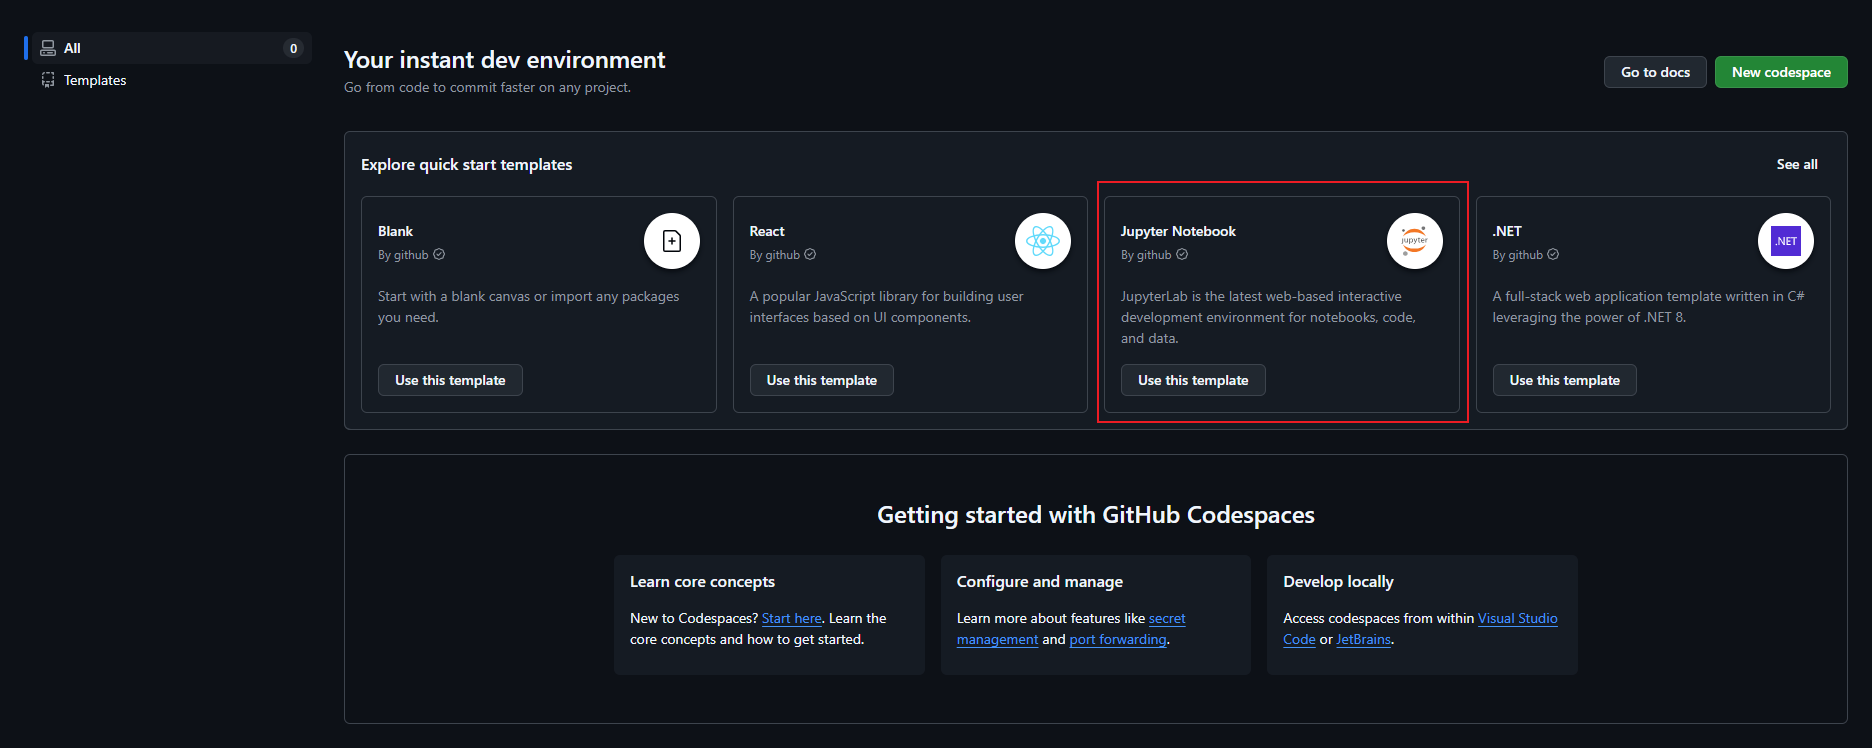Click the Blank template file-plus icon
Image resolution: width=1872 pixels, height=748 pixels.
pyautogui.click(x=672, y=241)
